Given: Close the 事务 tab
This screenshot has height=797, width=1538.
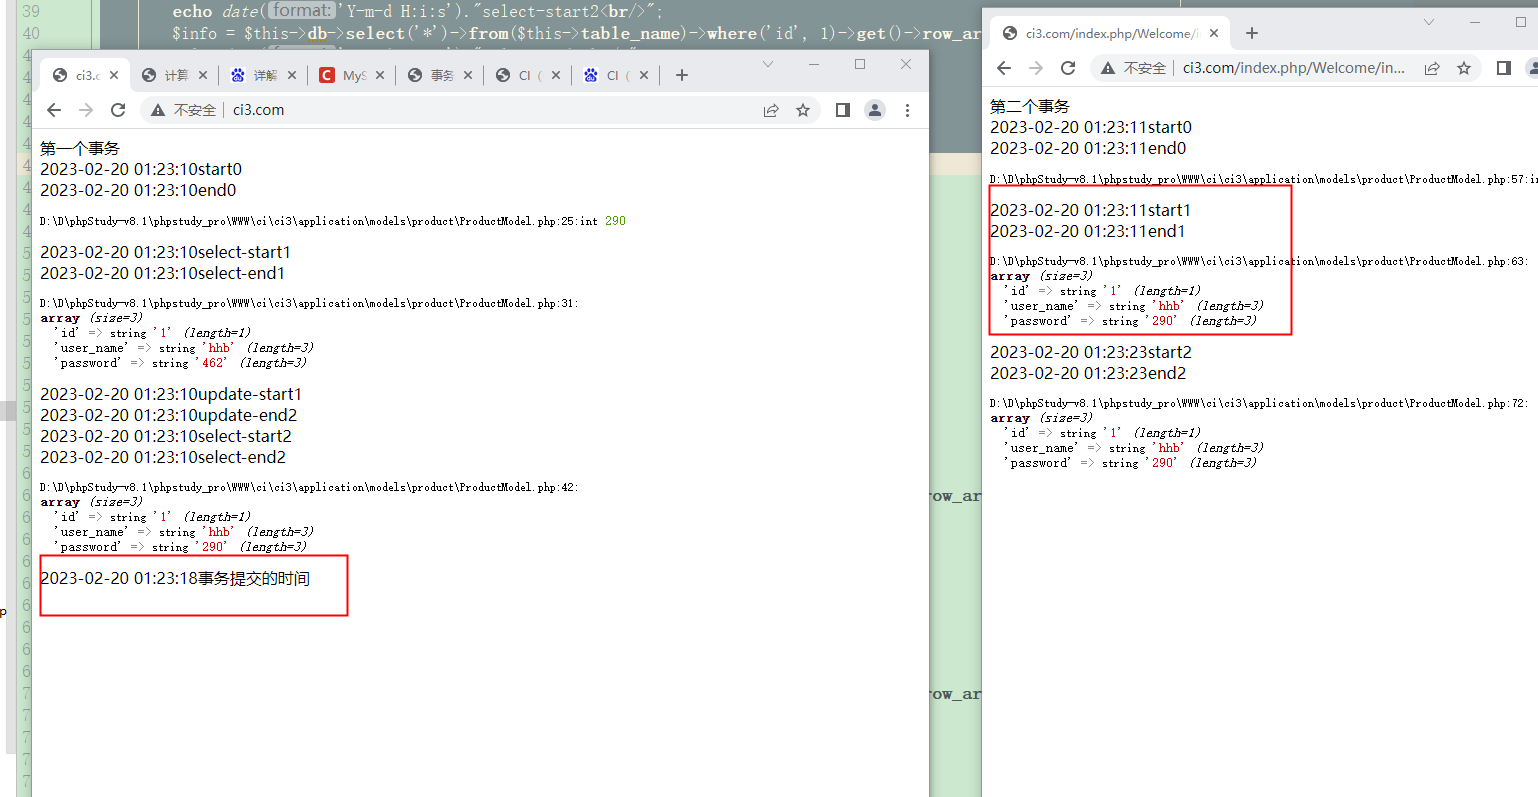Looking at the screenshot, I should coord(468,75).
